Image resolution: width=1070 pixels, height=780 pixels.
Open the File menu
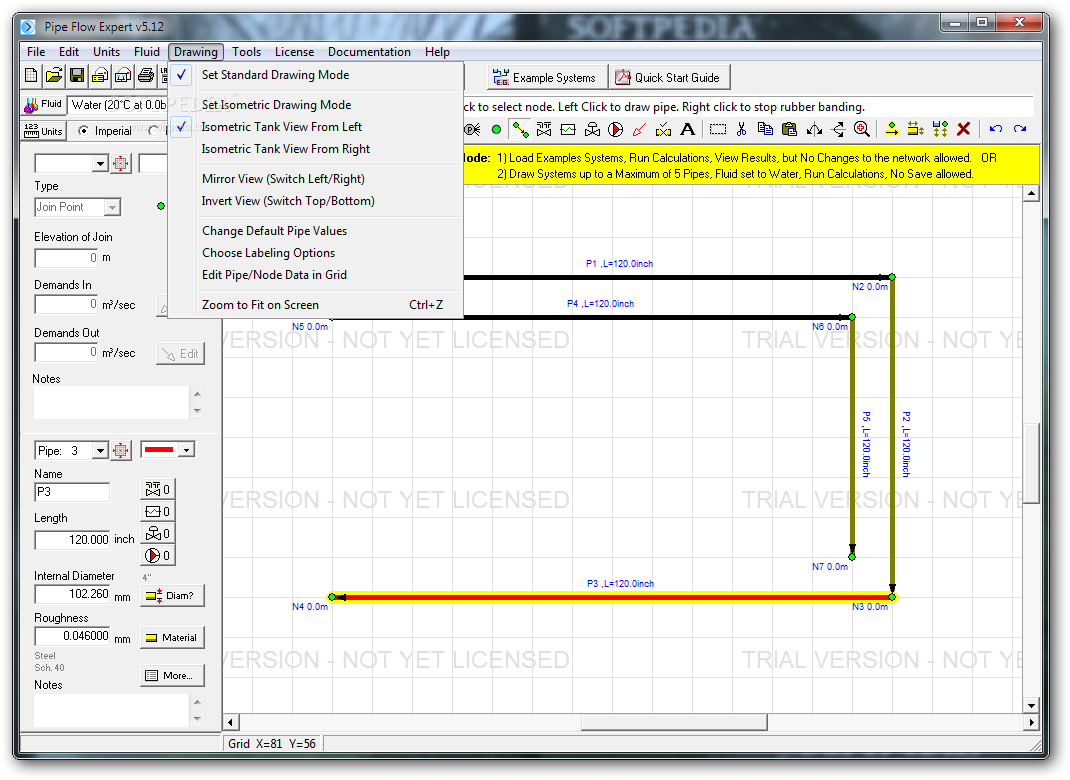tap(36, 52)
